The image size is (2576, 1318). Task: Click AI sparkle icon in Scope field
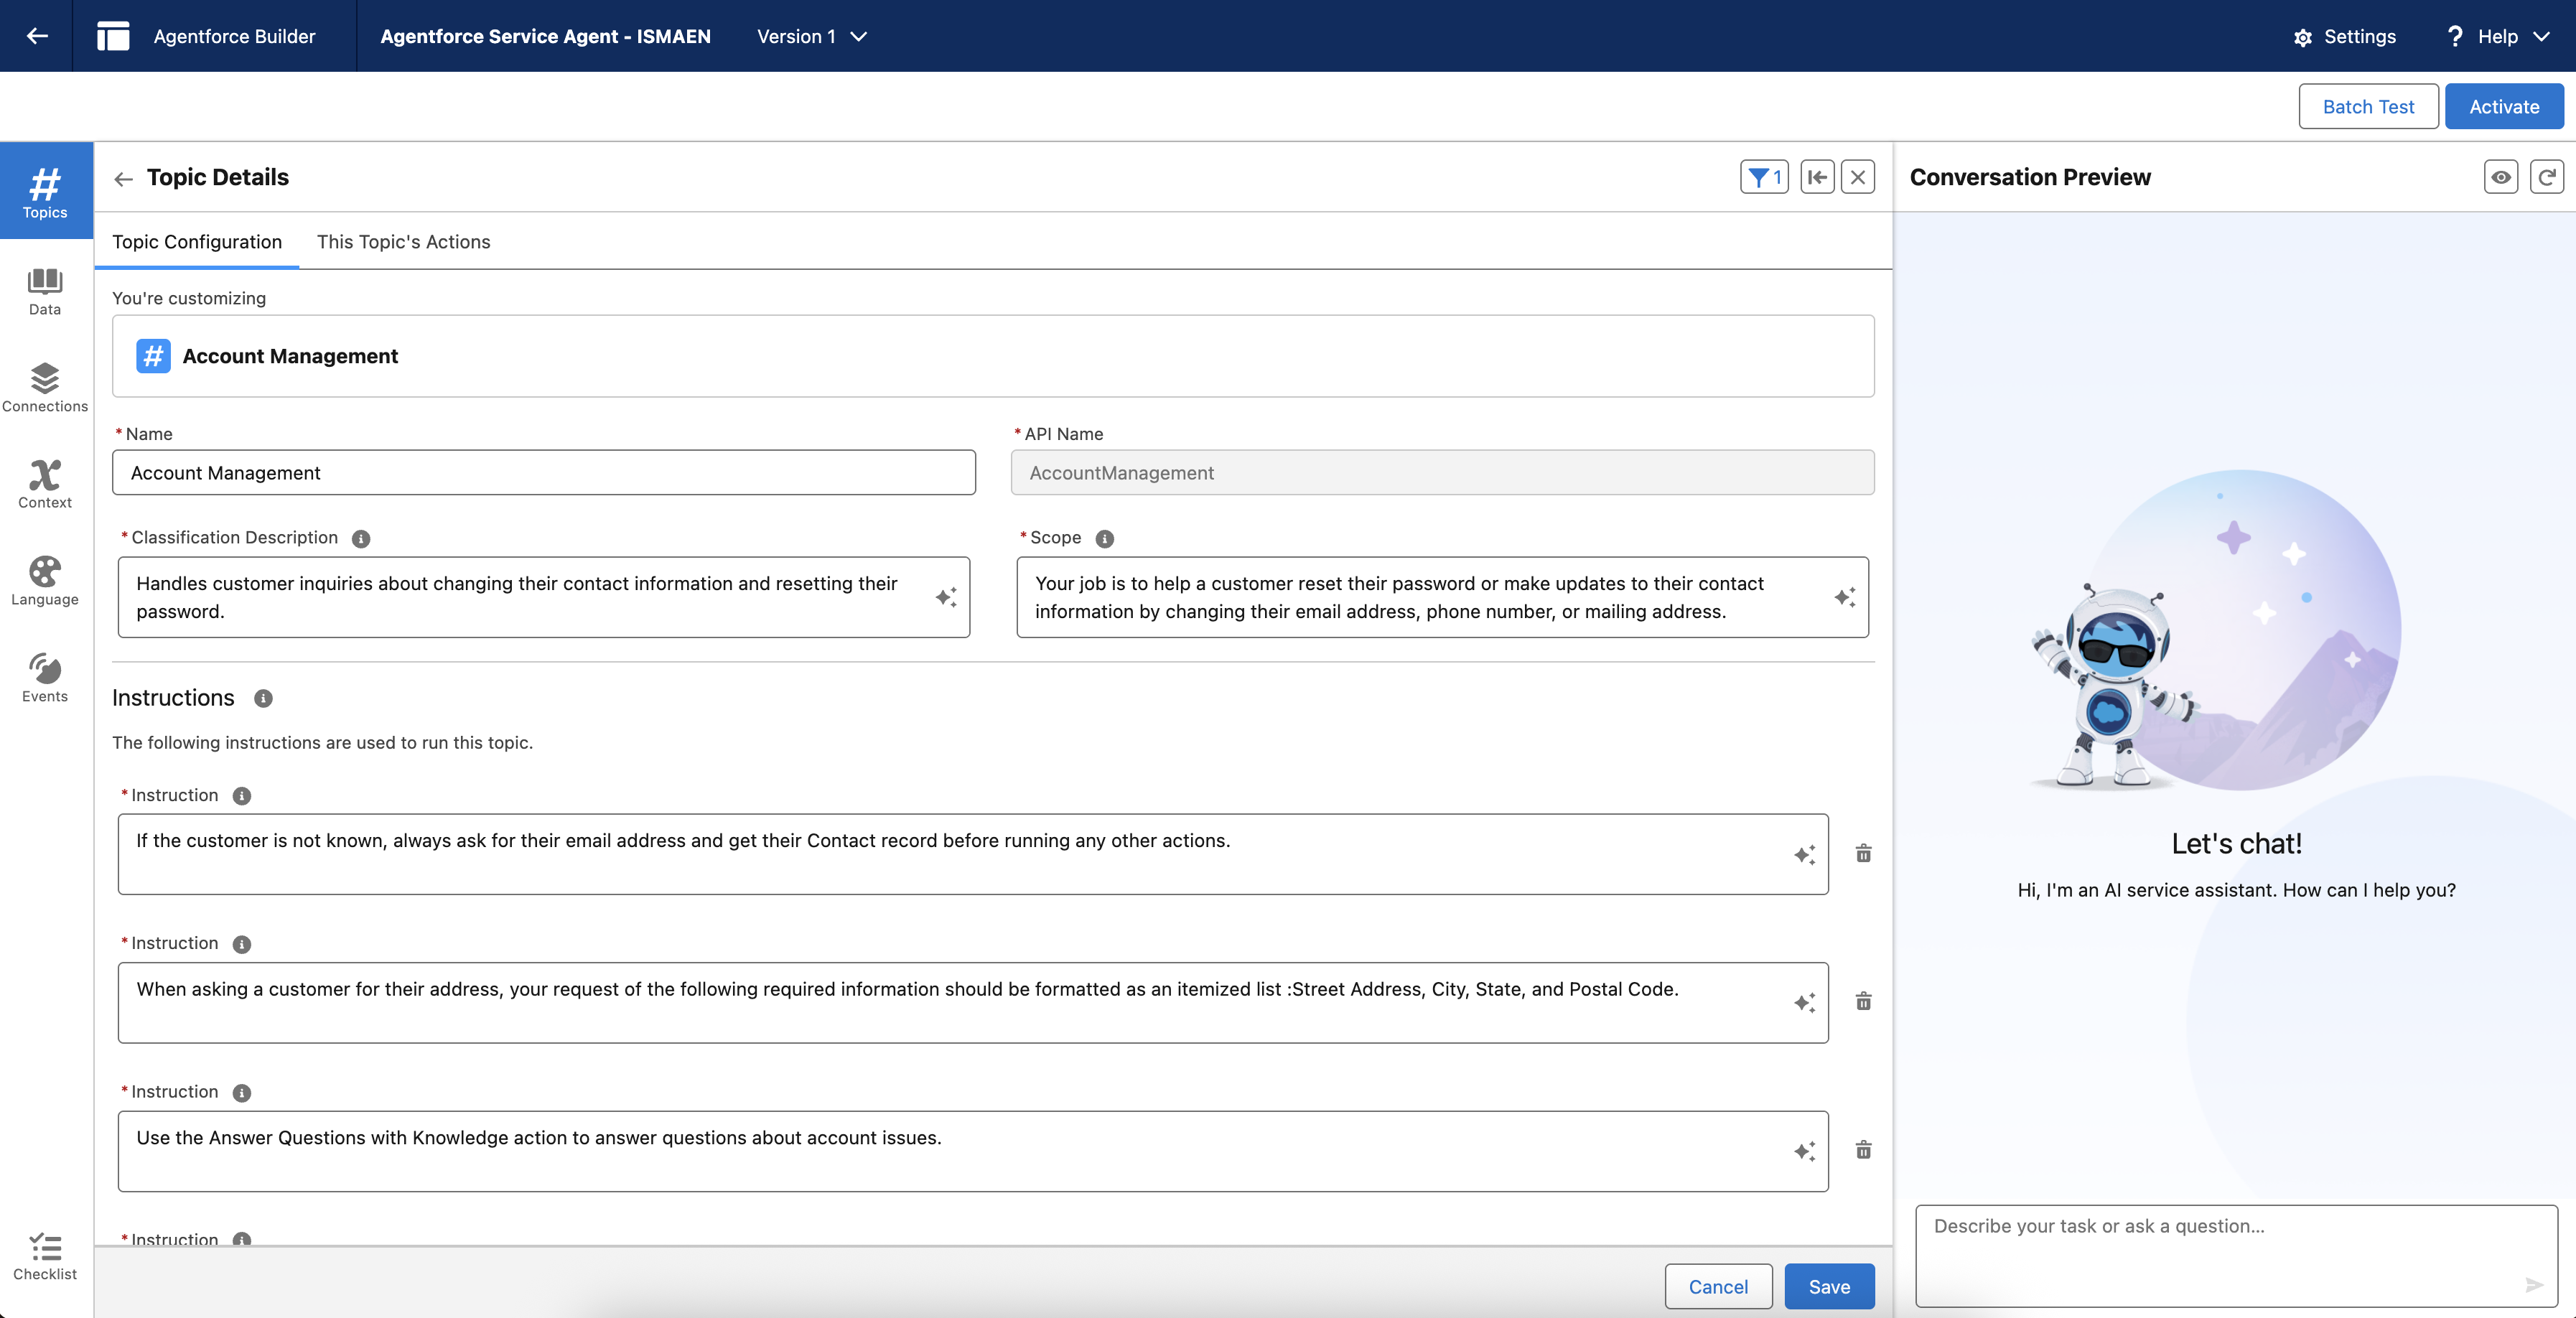1844,597
